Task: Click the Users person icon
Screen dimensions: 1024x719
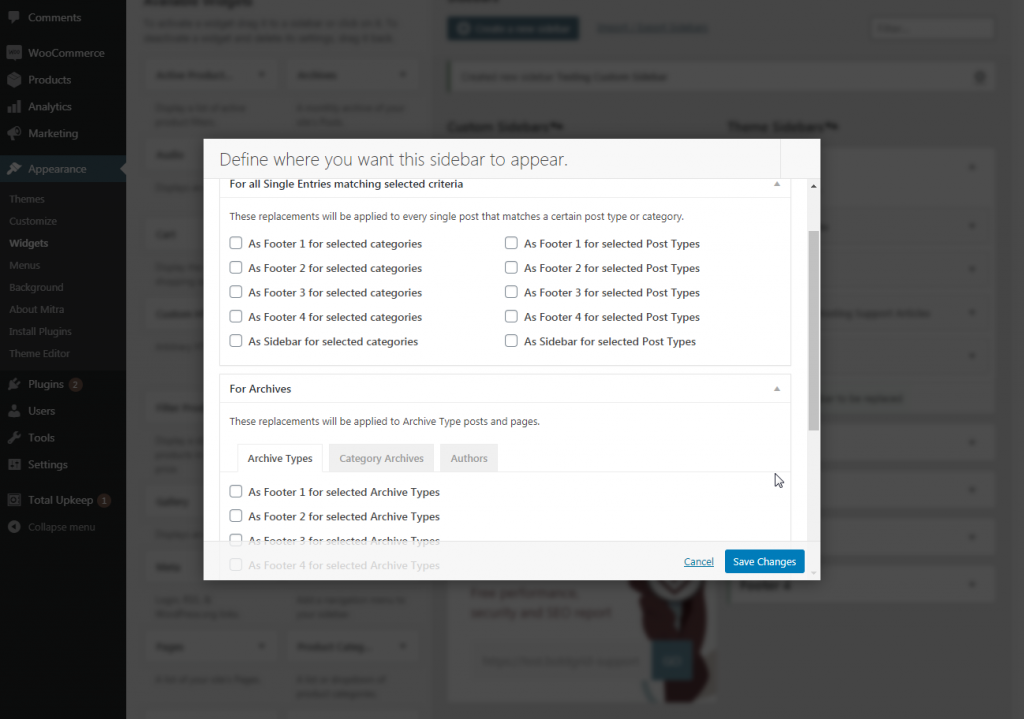Action: (14, 411)
